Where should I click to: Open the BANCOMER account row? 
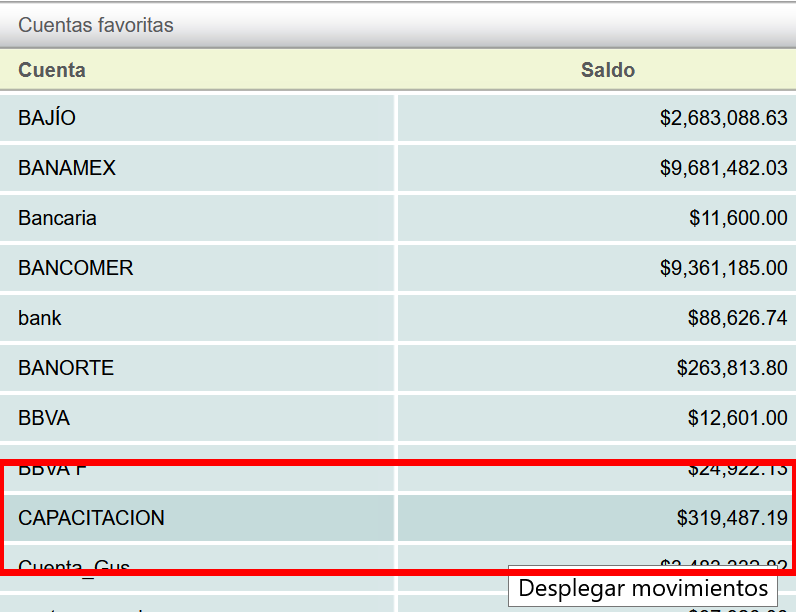click(x=76, y=268)
